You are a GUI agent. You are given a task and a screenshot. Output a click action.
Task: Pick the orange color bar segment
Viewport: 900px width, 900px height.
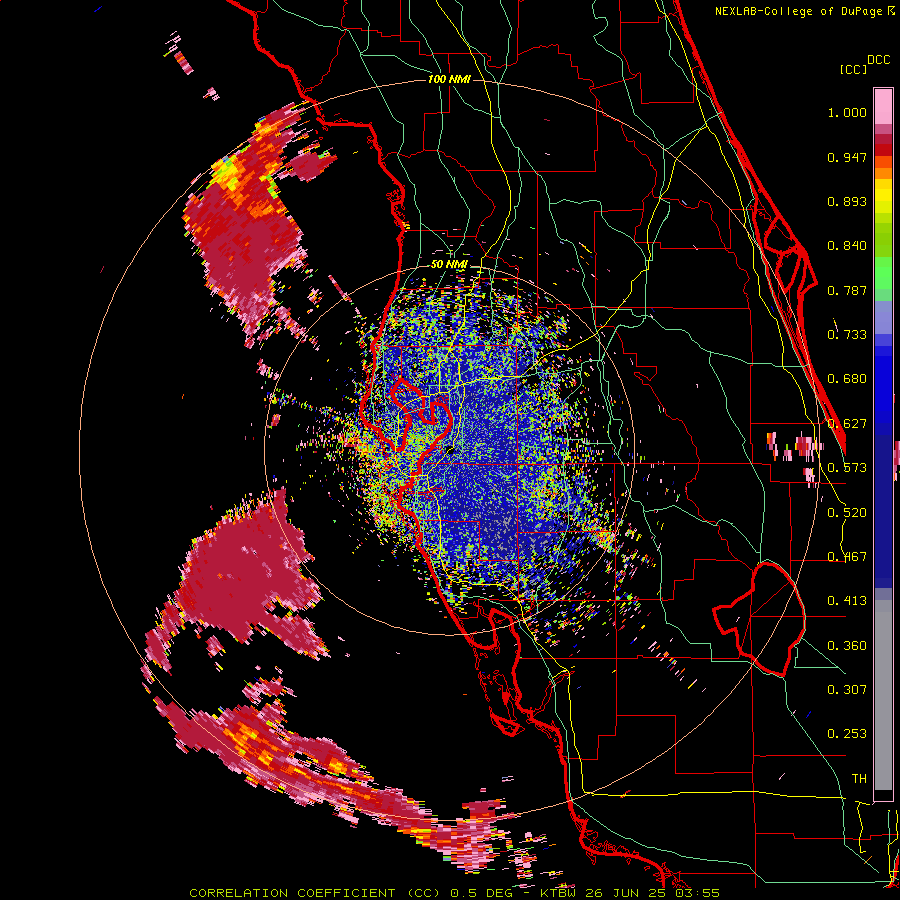[883, 173]
